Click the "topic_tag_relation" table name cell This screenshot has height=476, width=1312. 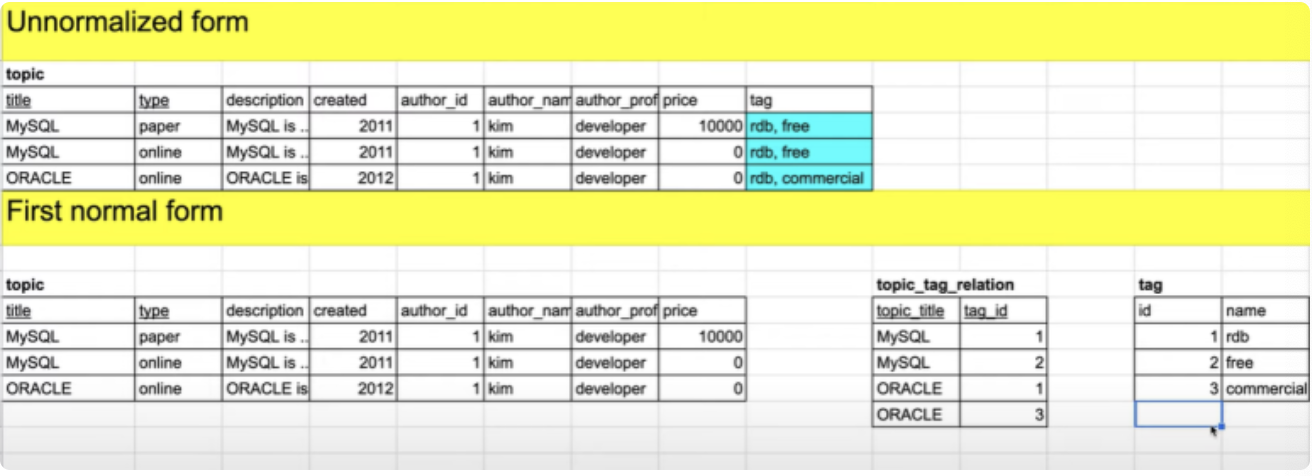[x=945, y=285]
